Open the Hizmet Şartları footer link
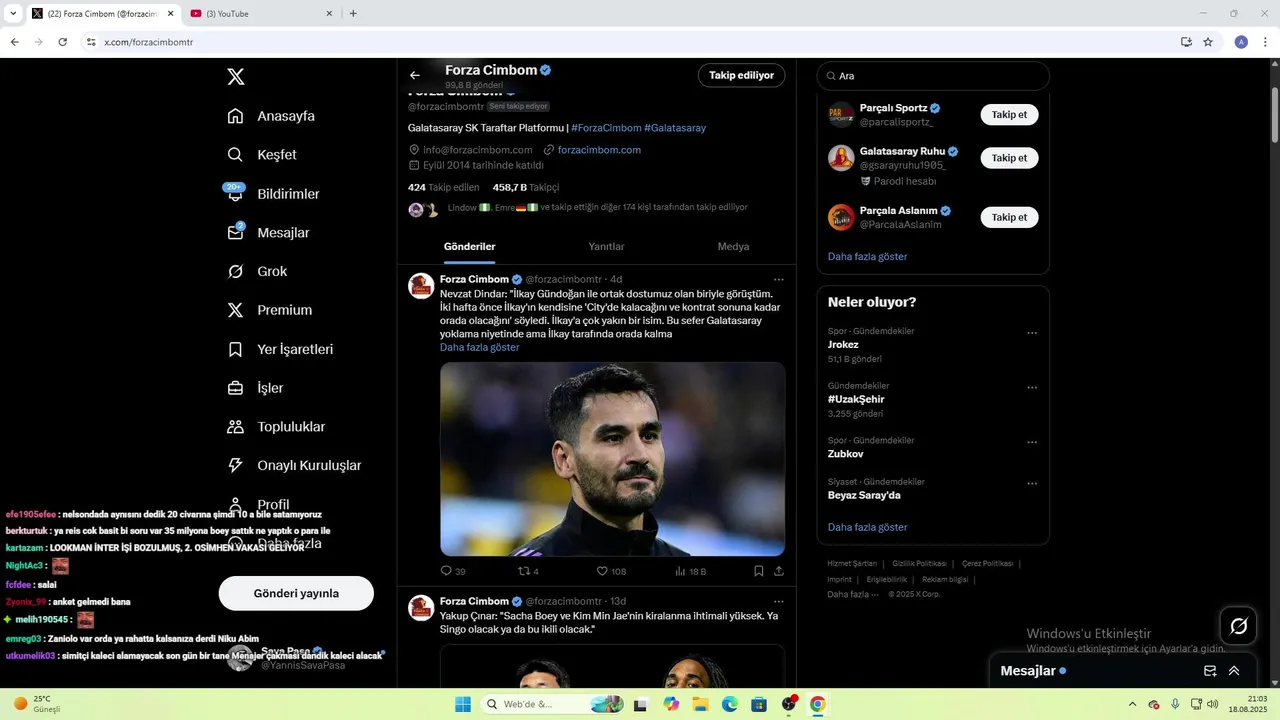Image resolution: width=1280 pixels, height=720 pixels. 852,564
